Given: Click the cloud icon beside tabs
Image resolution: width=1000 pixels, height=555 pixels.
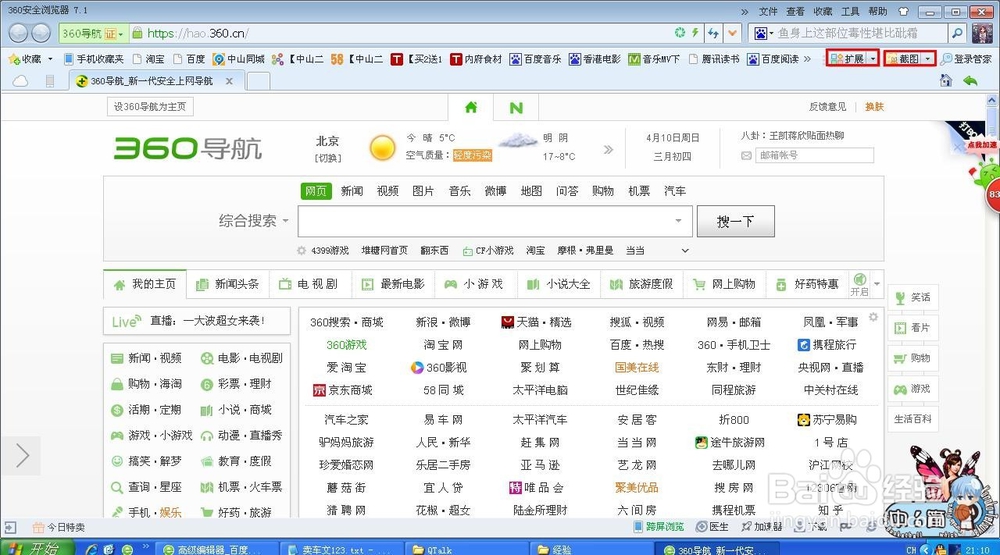Looking at the screenshot, I should 20,81.
